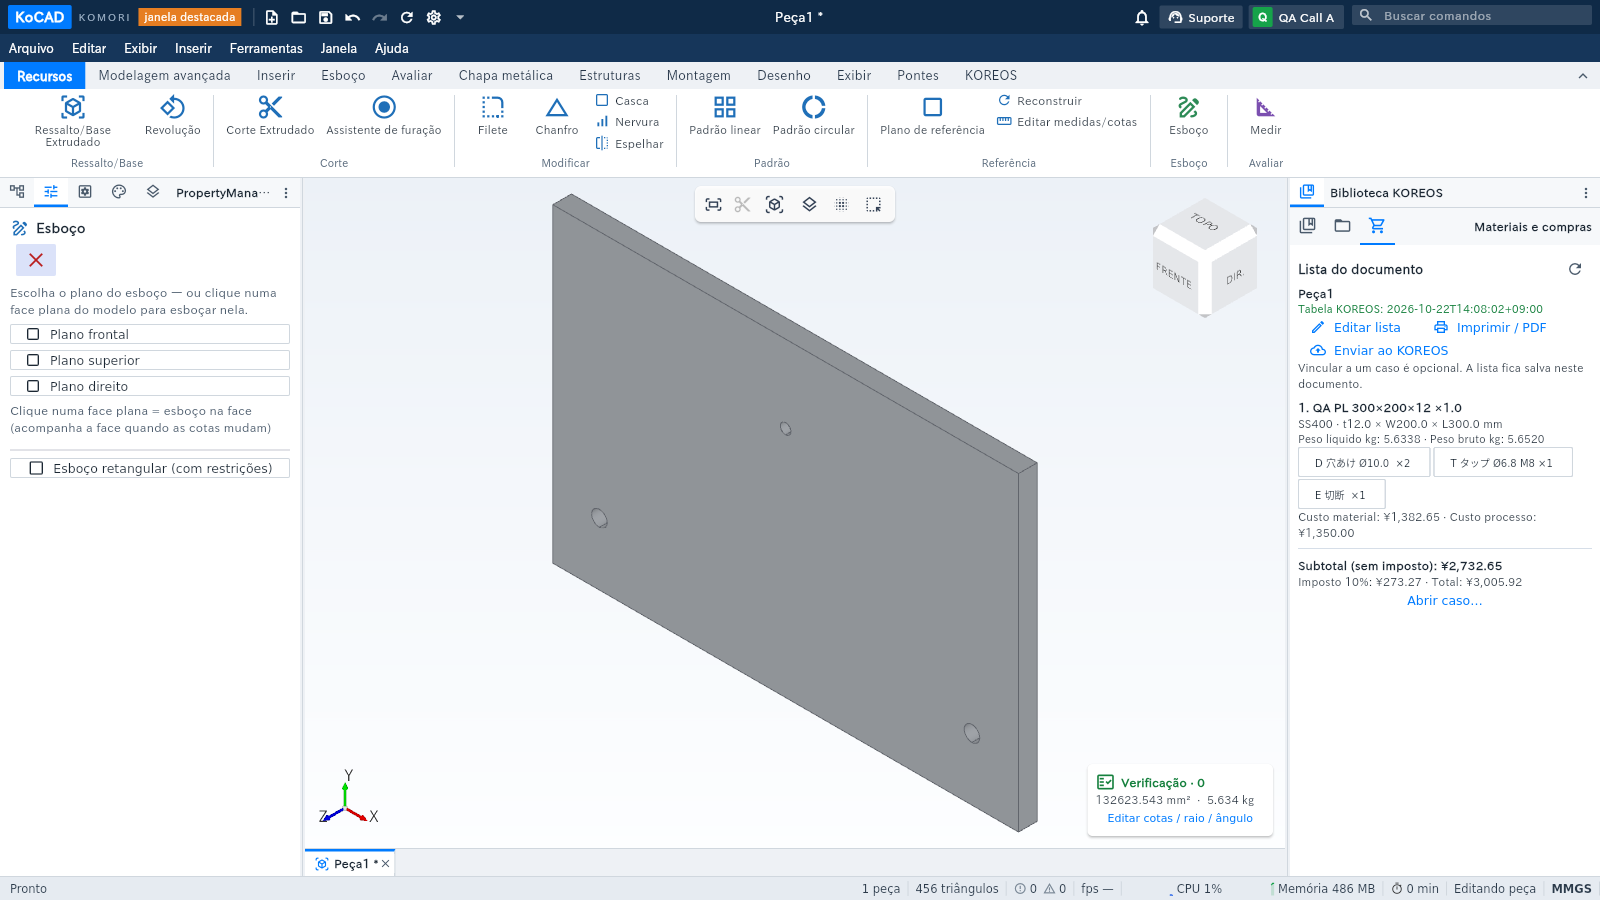Select the Revolução tool
This screenshot has width=1600, height=900.
(x=172, y=116)
